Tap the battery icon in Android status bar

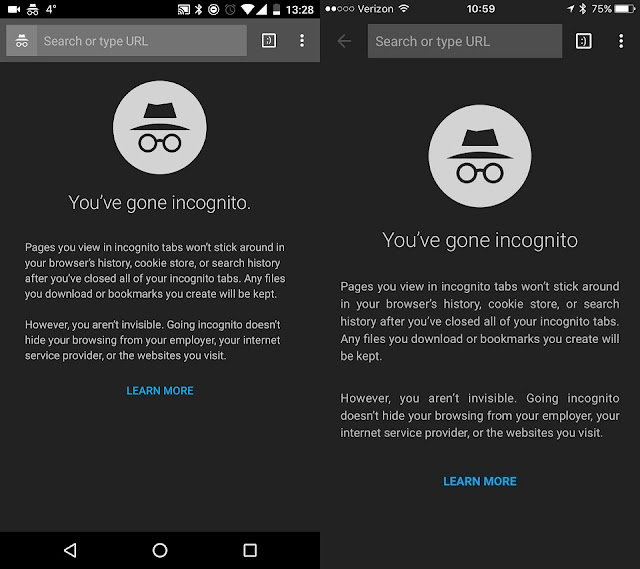point(276,9)
